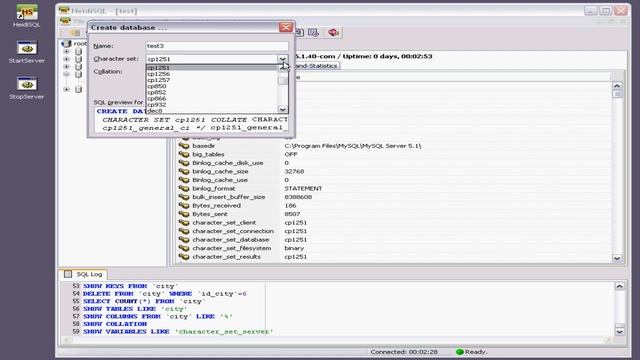Image resolution: width=640 pixels, height=360 pixels.
Task: Click SQL Log scrollbar up arrow
Action: [620, 286]
